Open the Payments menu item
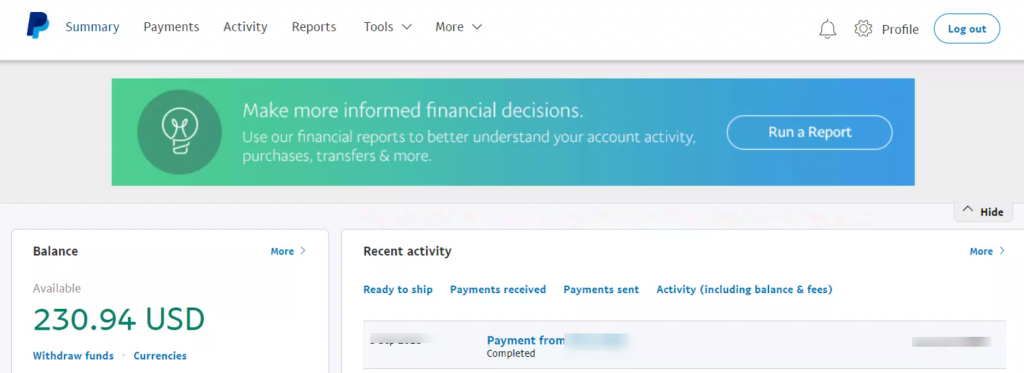Viewport: 1024px width, 373px height. point(171,27)
